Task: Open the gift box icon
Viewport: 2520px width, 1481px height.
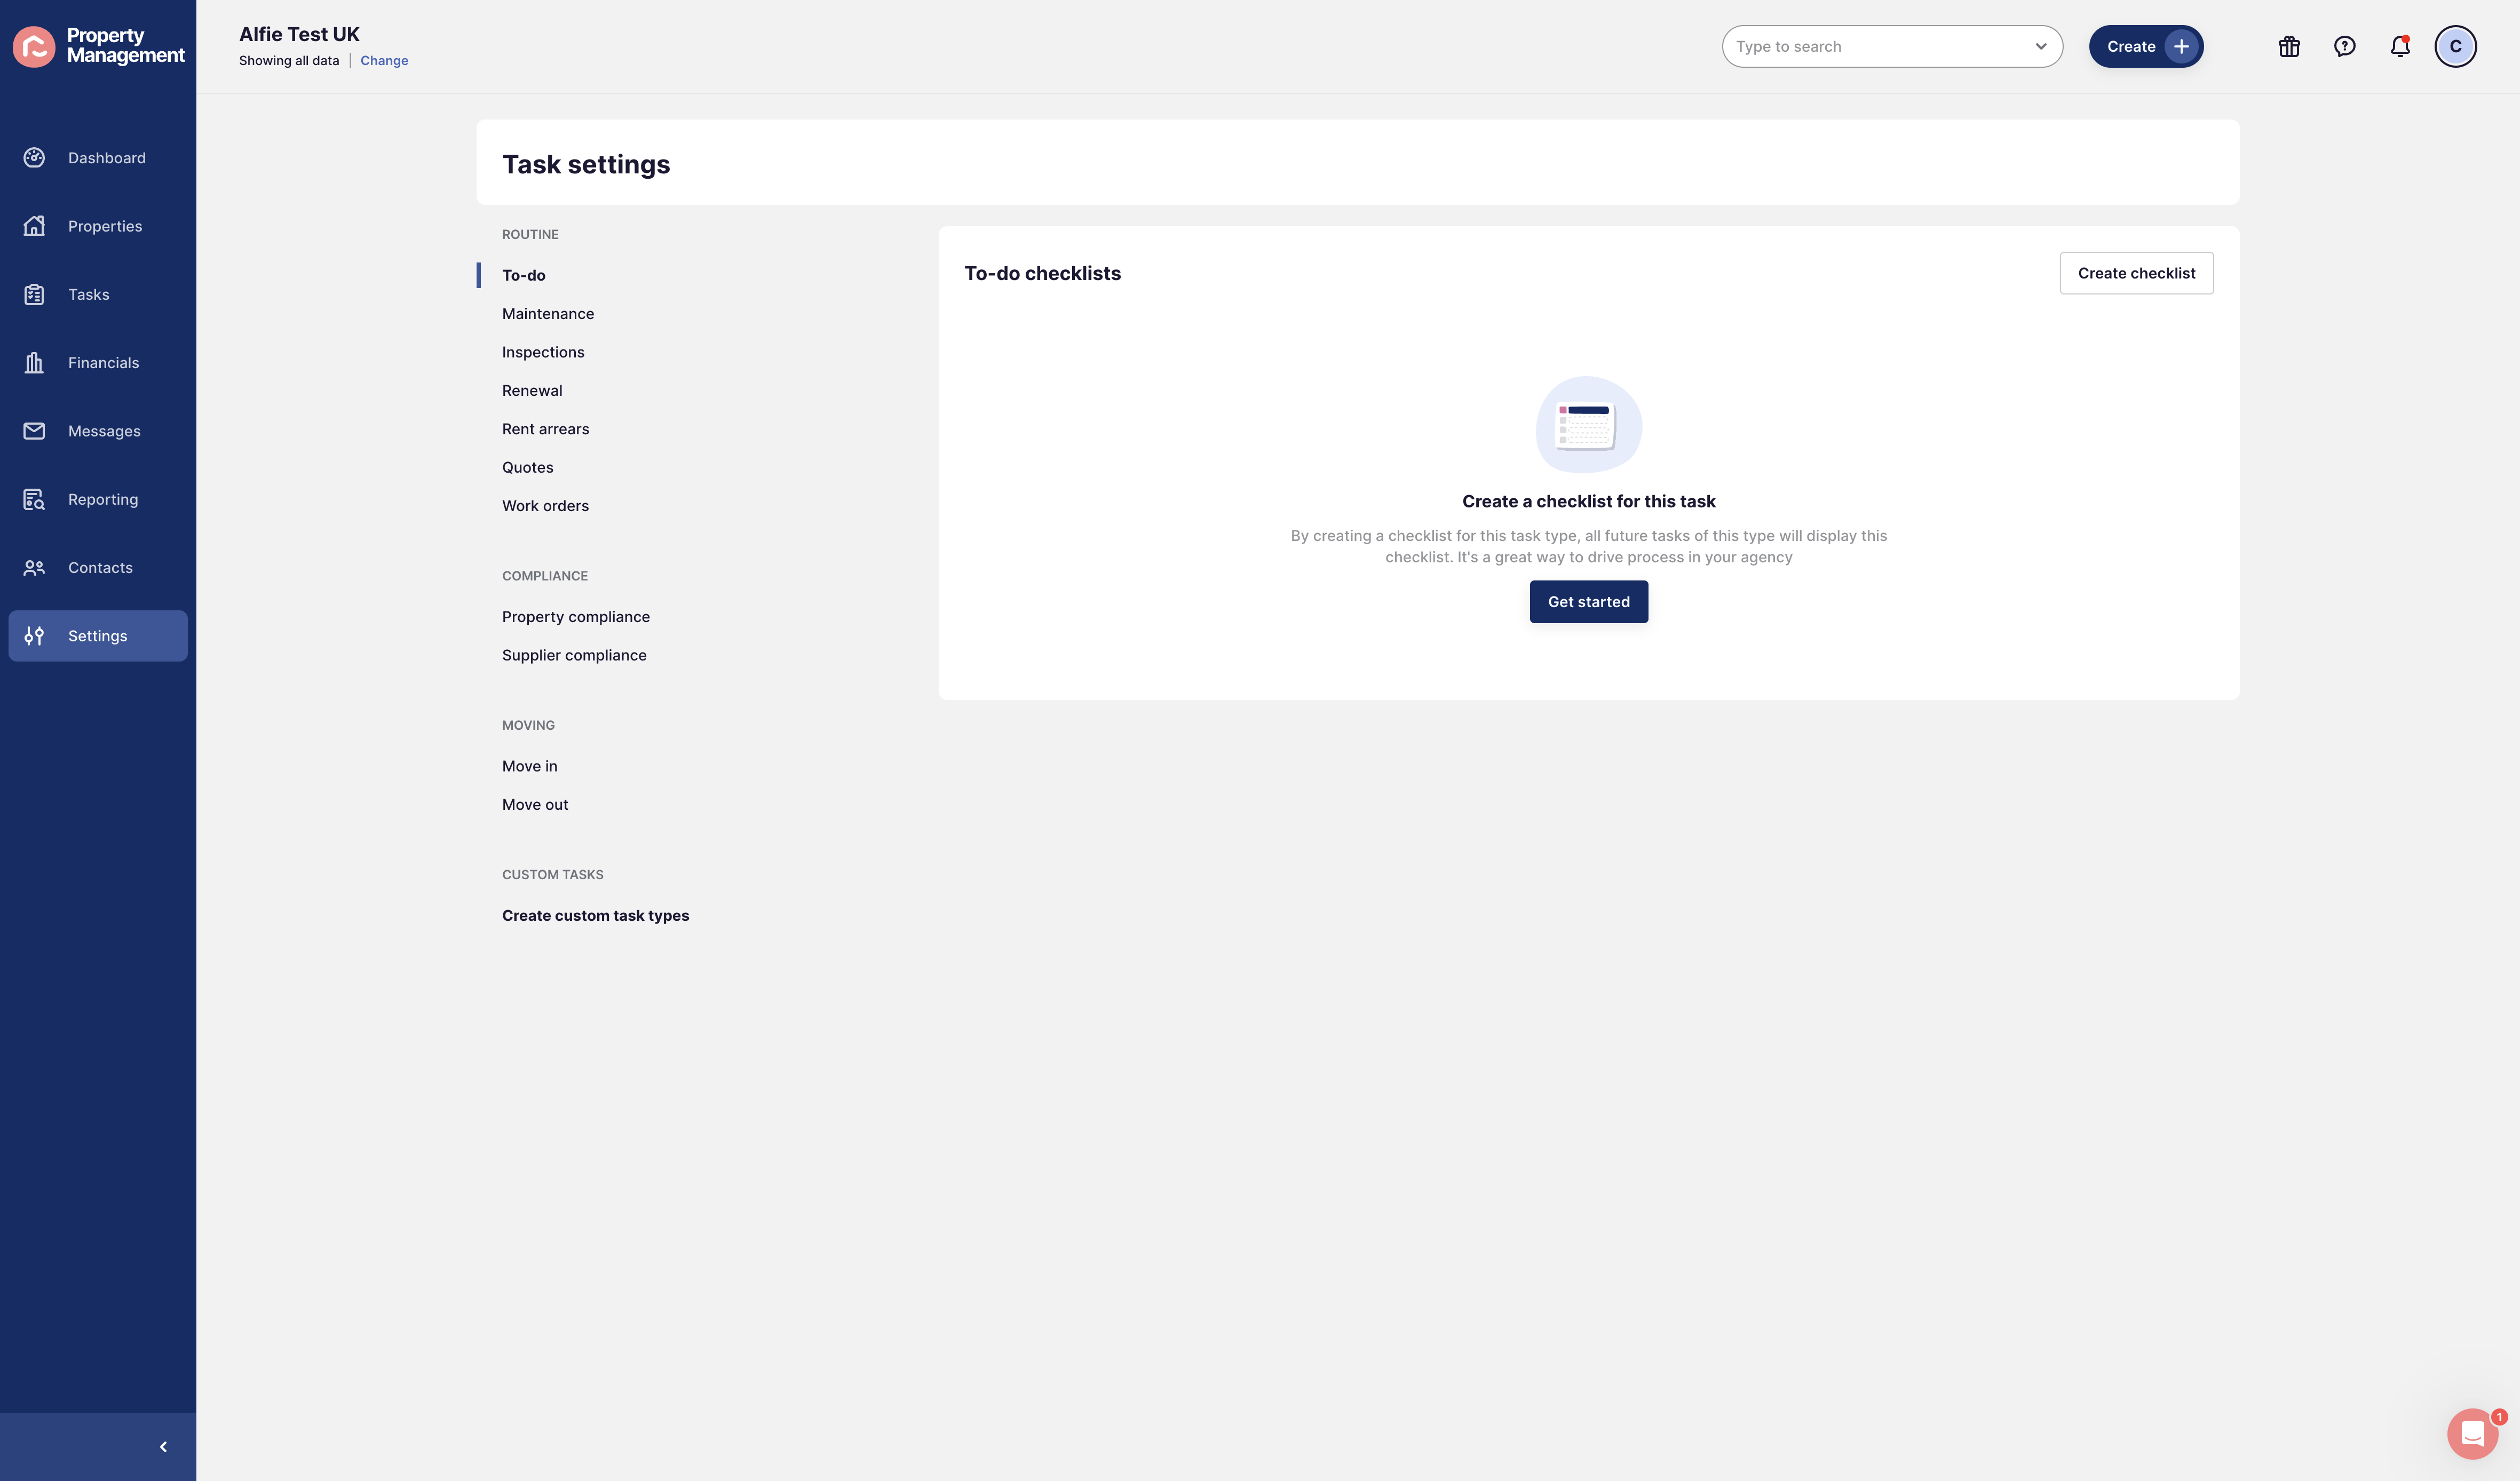Action: [2289, 46]
